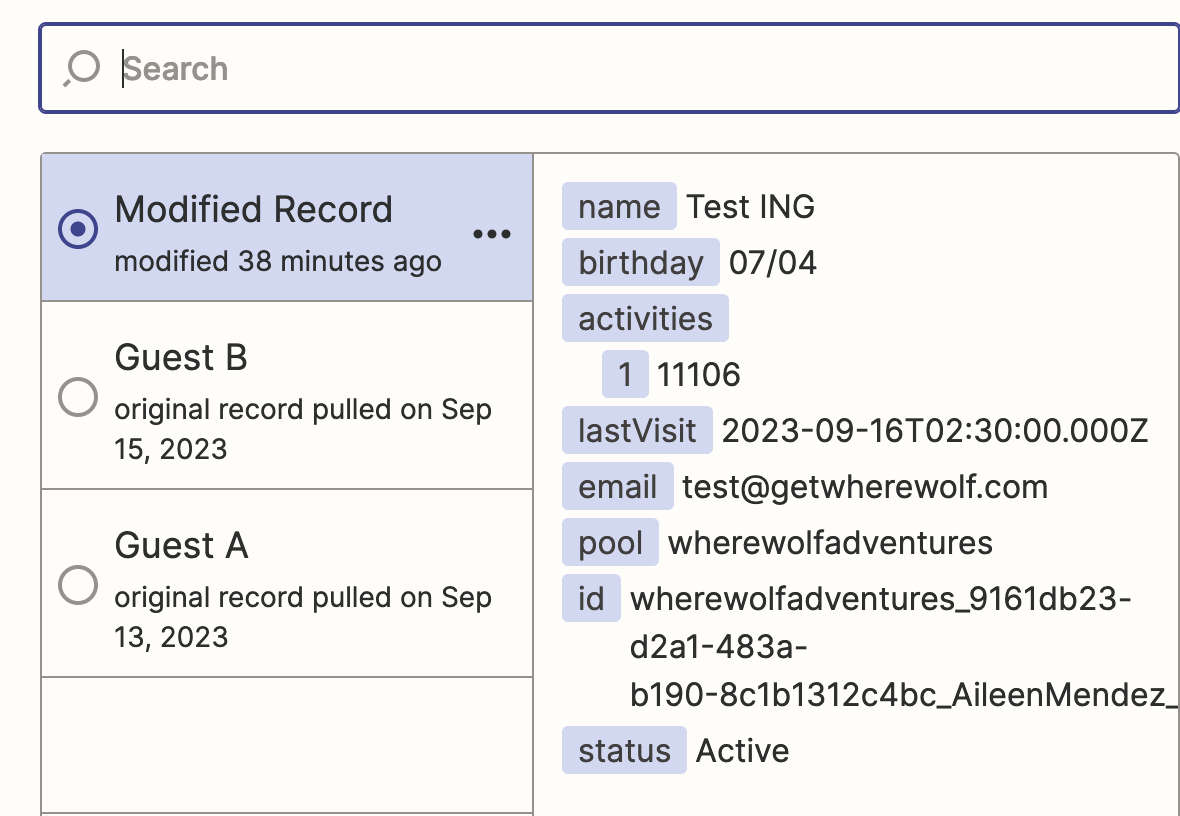Click 'modified 38 minutes ago' text
The height and width of the screenshot is (816, 1180).
[x=278, y=261]
